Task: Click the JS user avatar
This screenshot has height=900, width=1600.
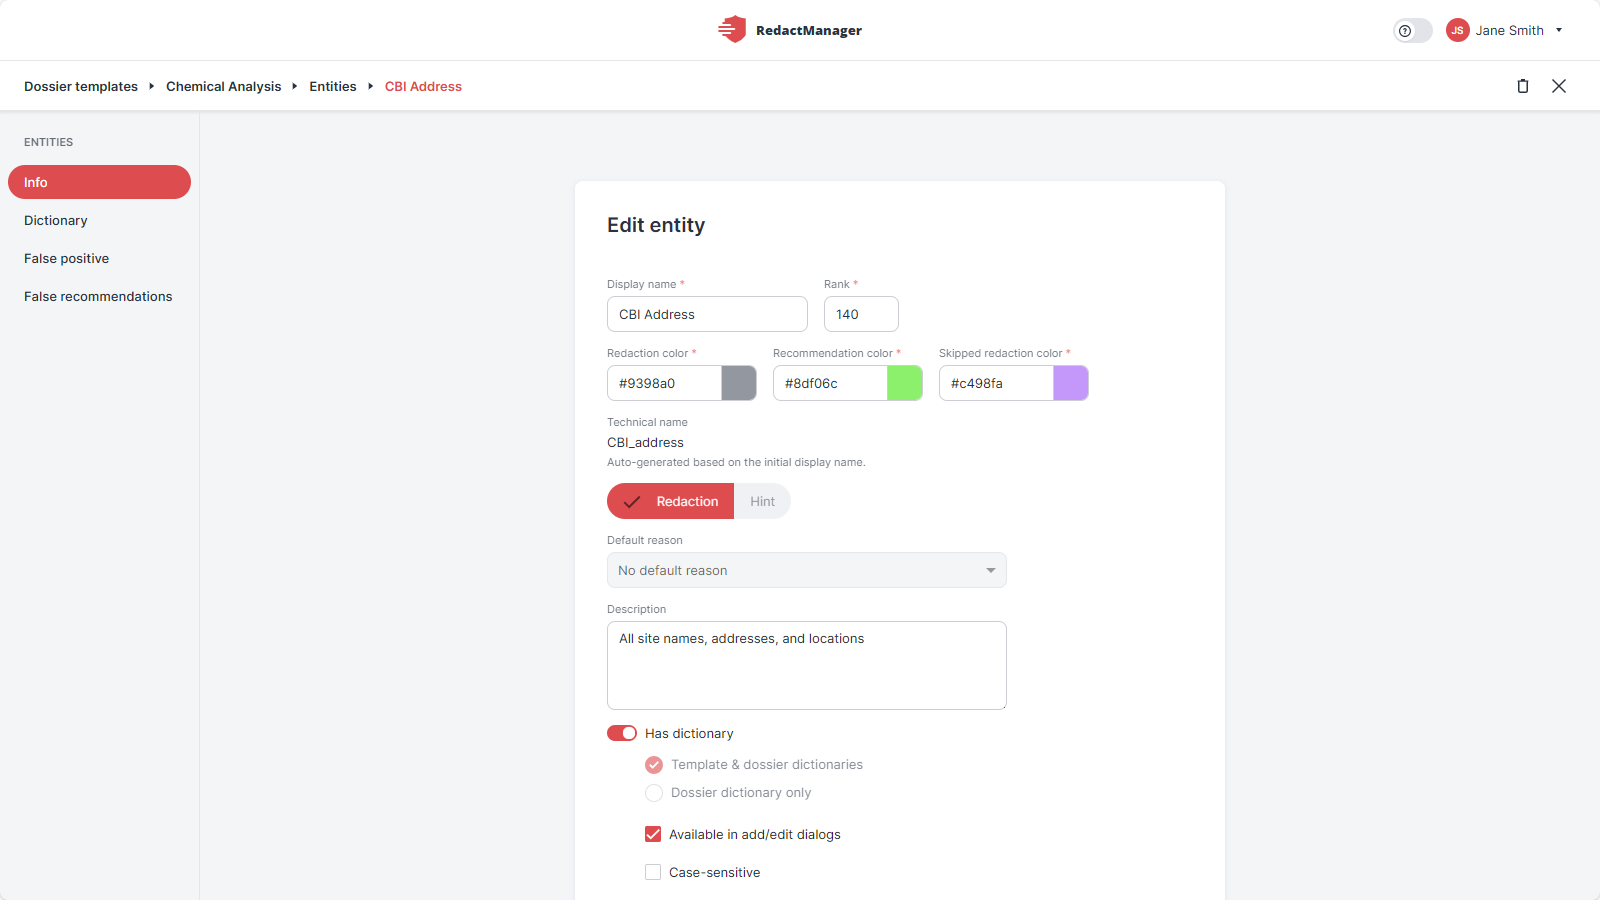Action: pos(1457,30)
